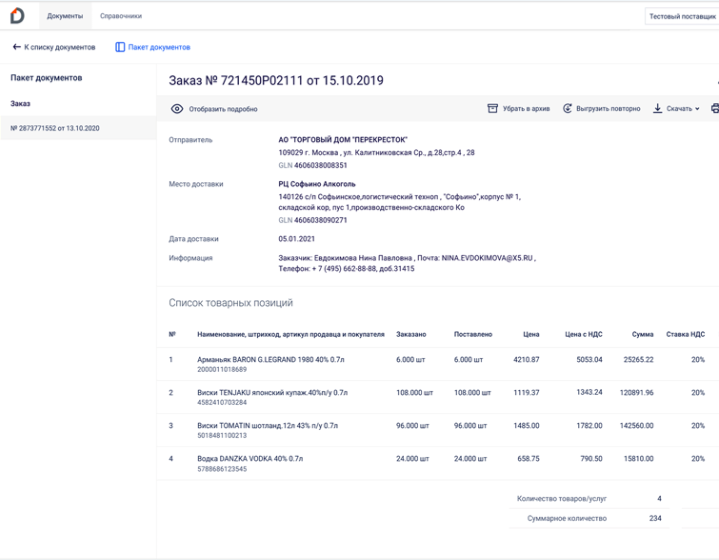
Task: Click the Пакет документов panel icon
Action: coord(120,47)
